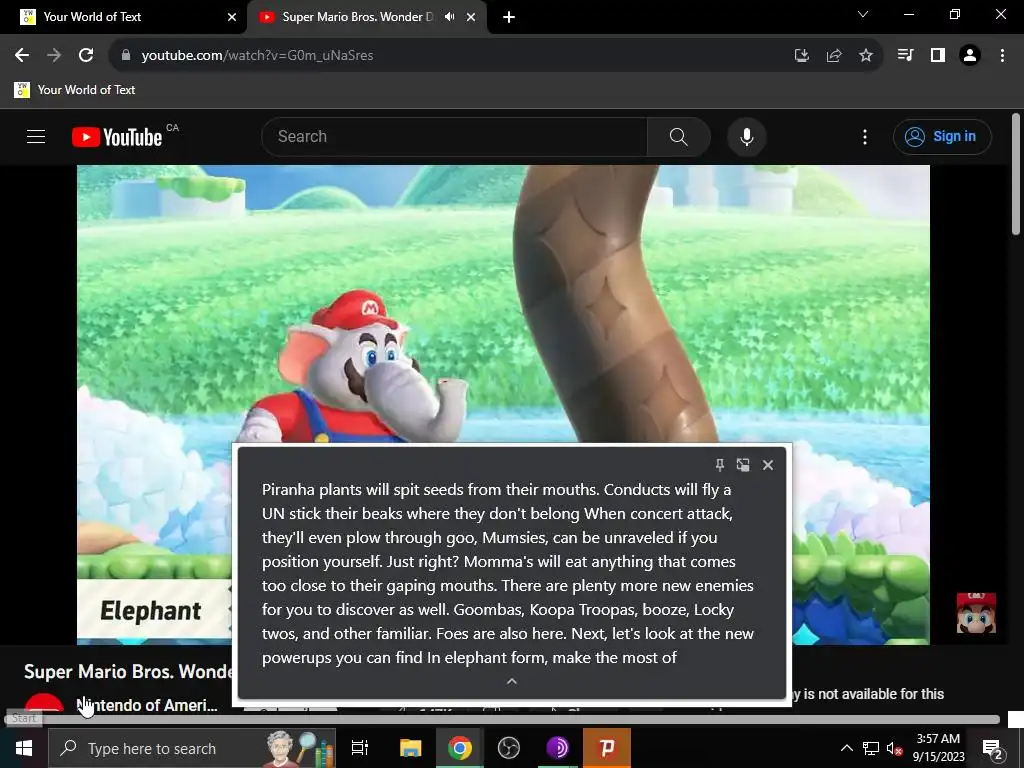Reload the YouTube page

(86, 55)
